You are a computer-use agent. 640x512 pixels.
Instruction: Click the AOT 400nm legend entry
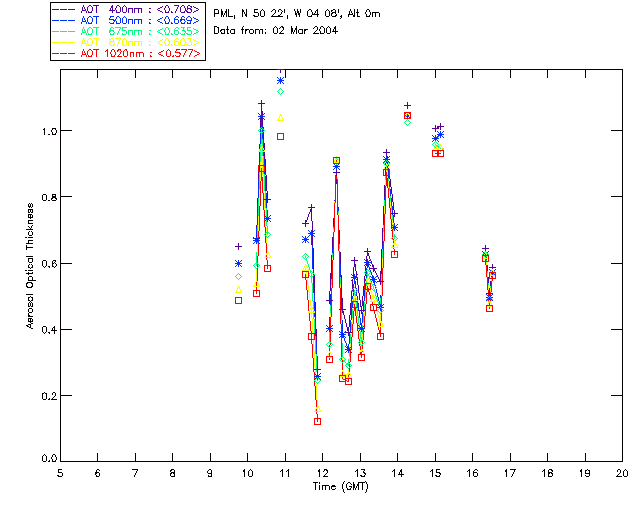[126, 9]
